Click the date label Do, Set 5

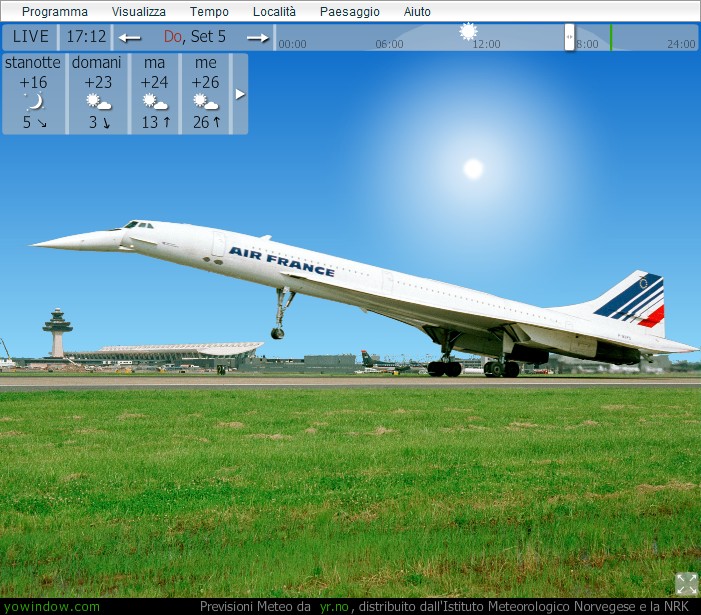[x=194, y=37]
